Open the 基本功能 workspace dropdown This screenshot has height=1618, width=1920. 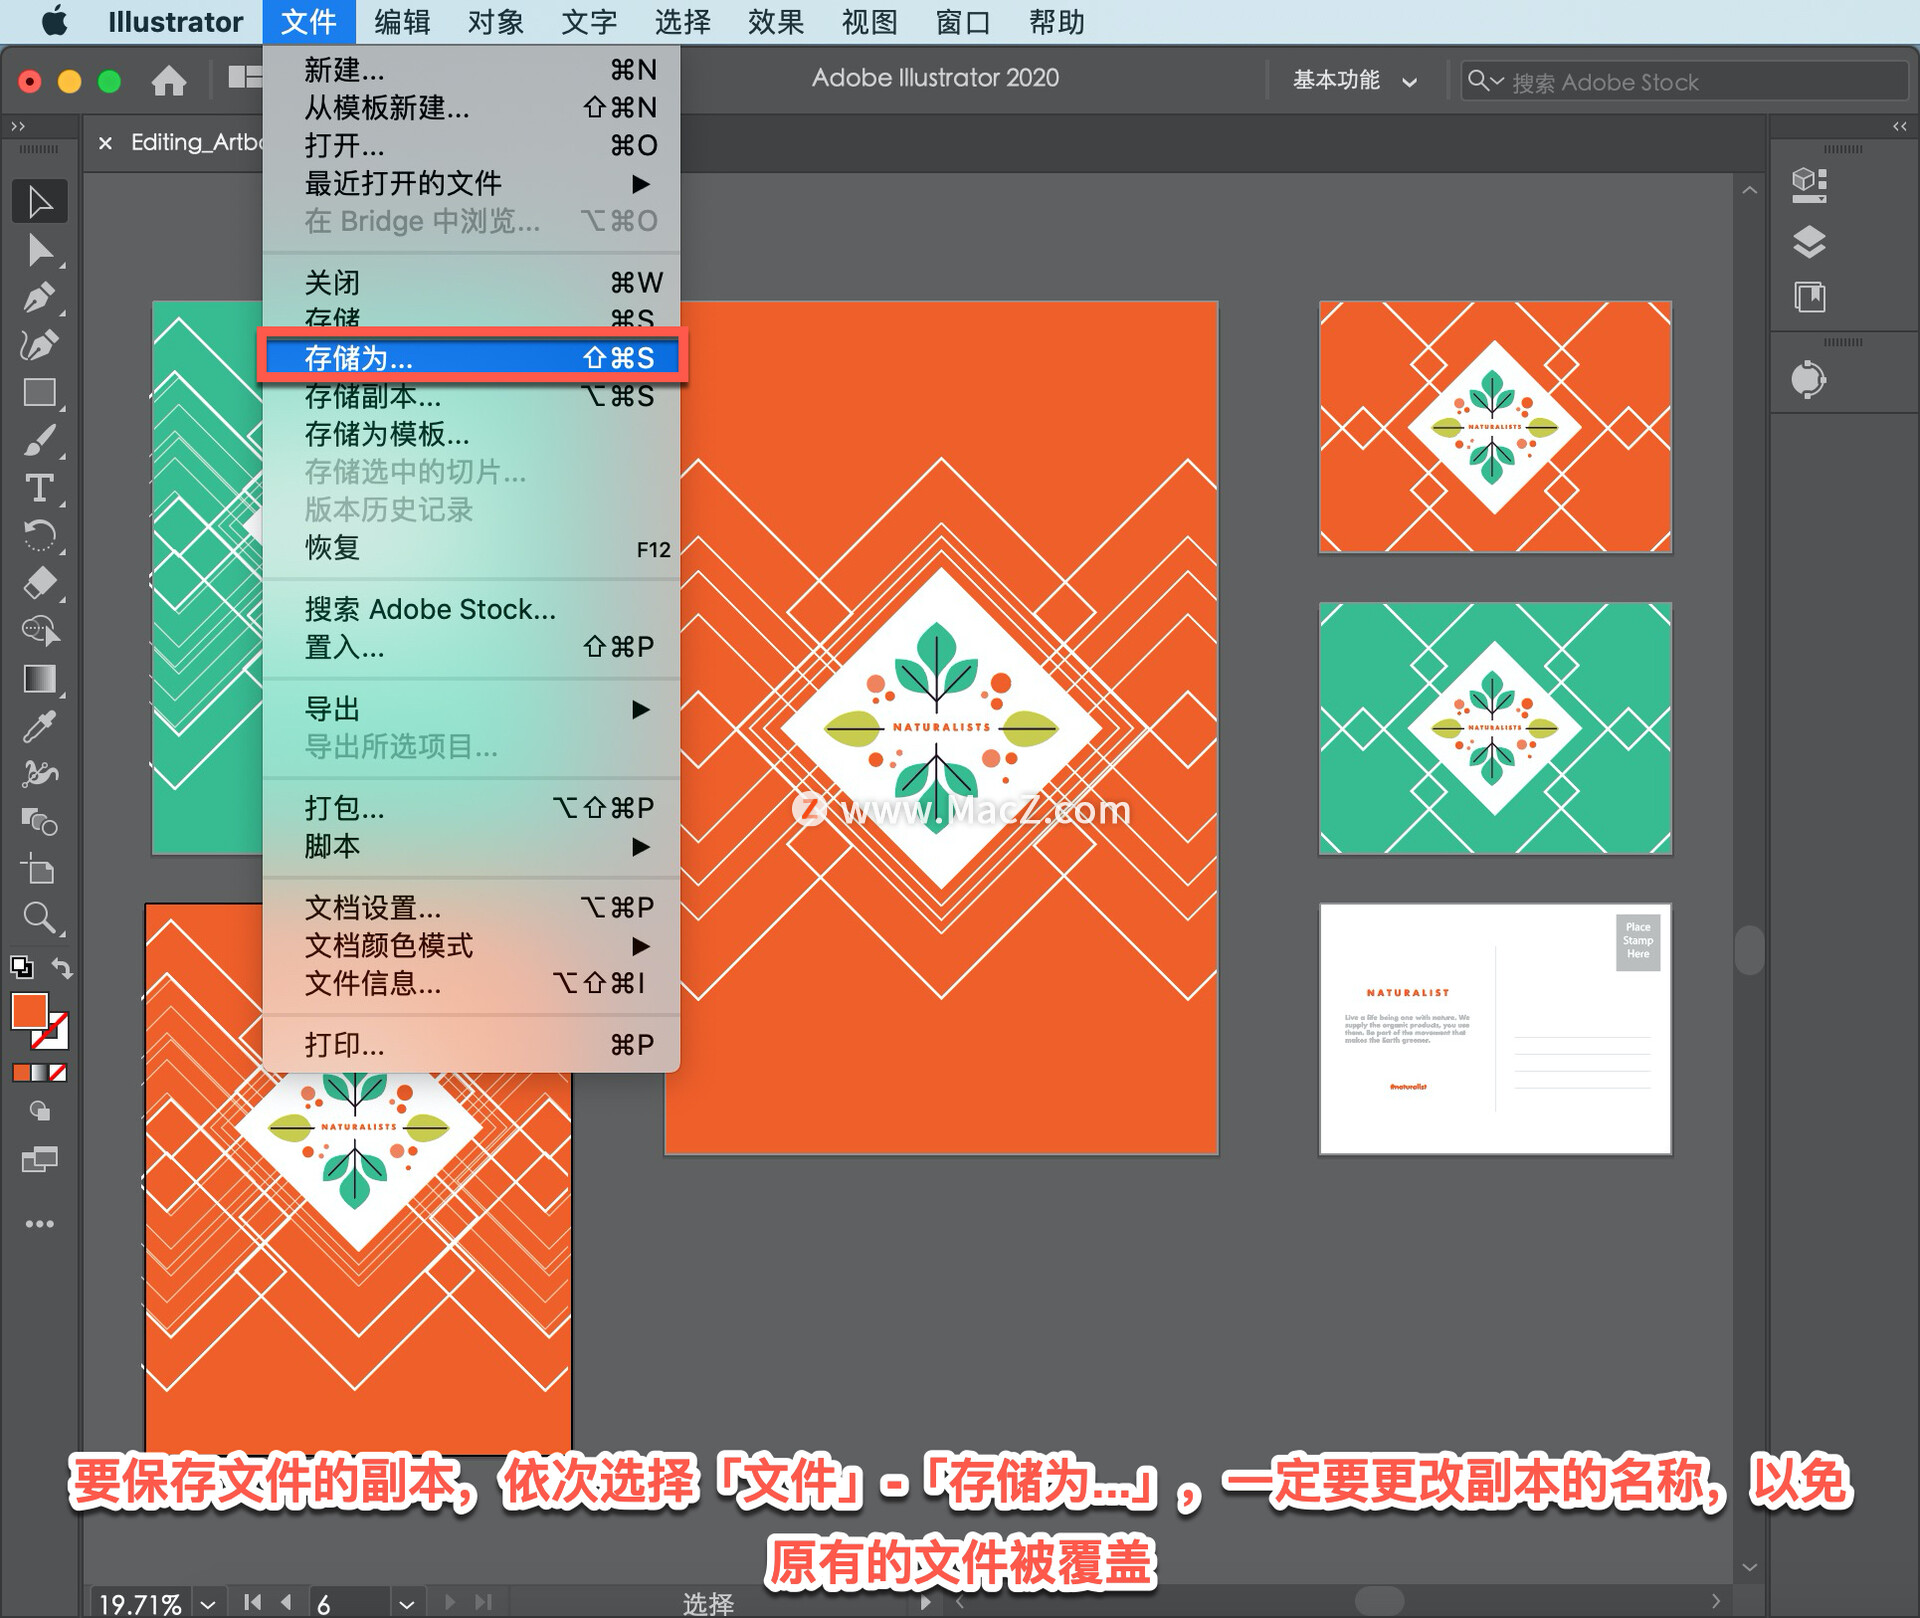(1354, 81)
